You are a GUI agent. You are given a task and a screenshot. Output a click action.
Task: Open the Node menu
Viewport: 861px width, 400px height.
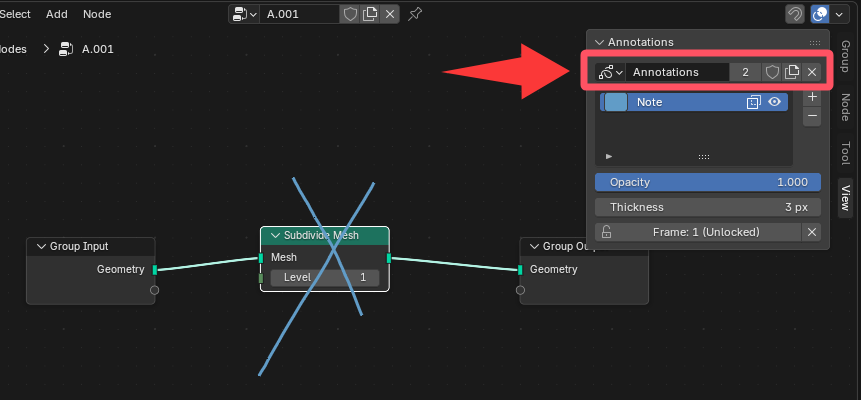pyautogui.click(x=97, y=14)
